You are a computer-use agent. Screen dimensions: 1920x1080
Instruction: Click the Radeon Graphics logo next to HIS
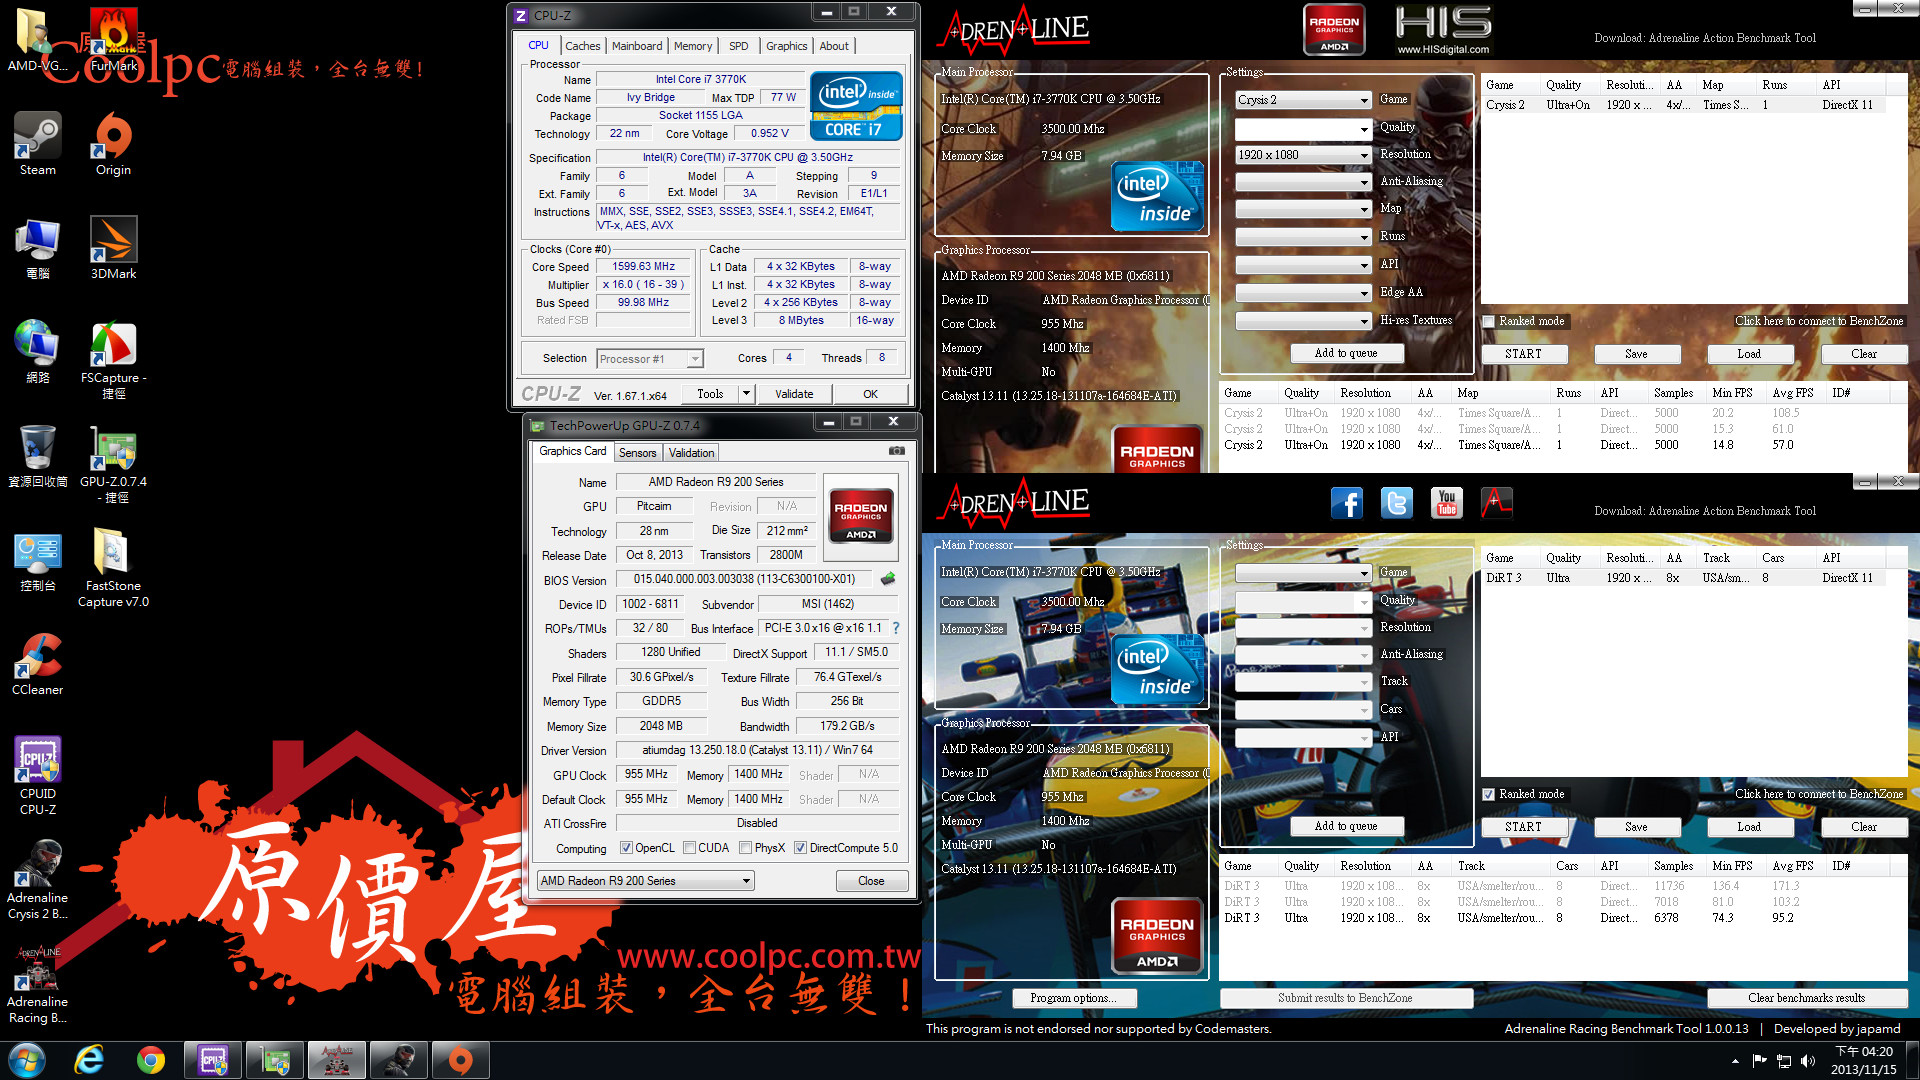(1334, 29)
